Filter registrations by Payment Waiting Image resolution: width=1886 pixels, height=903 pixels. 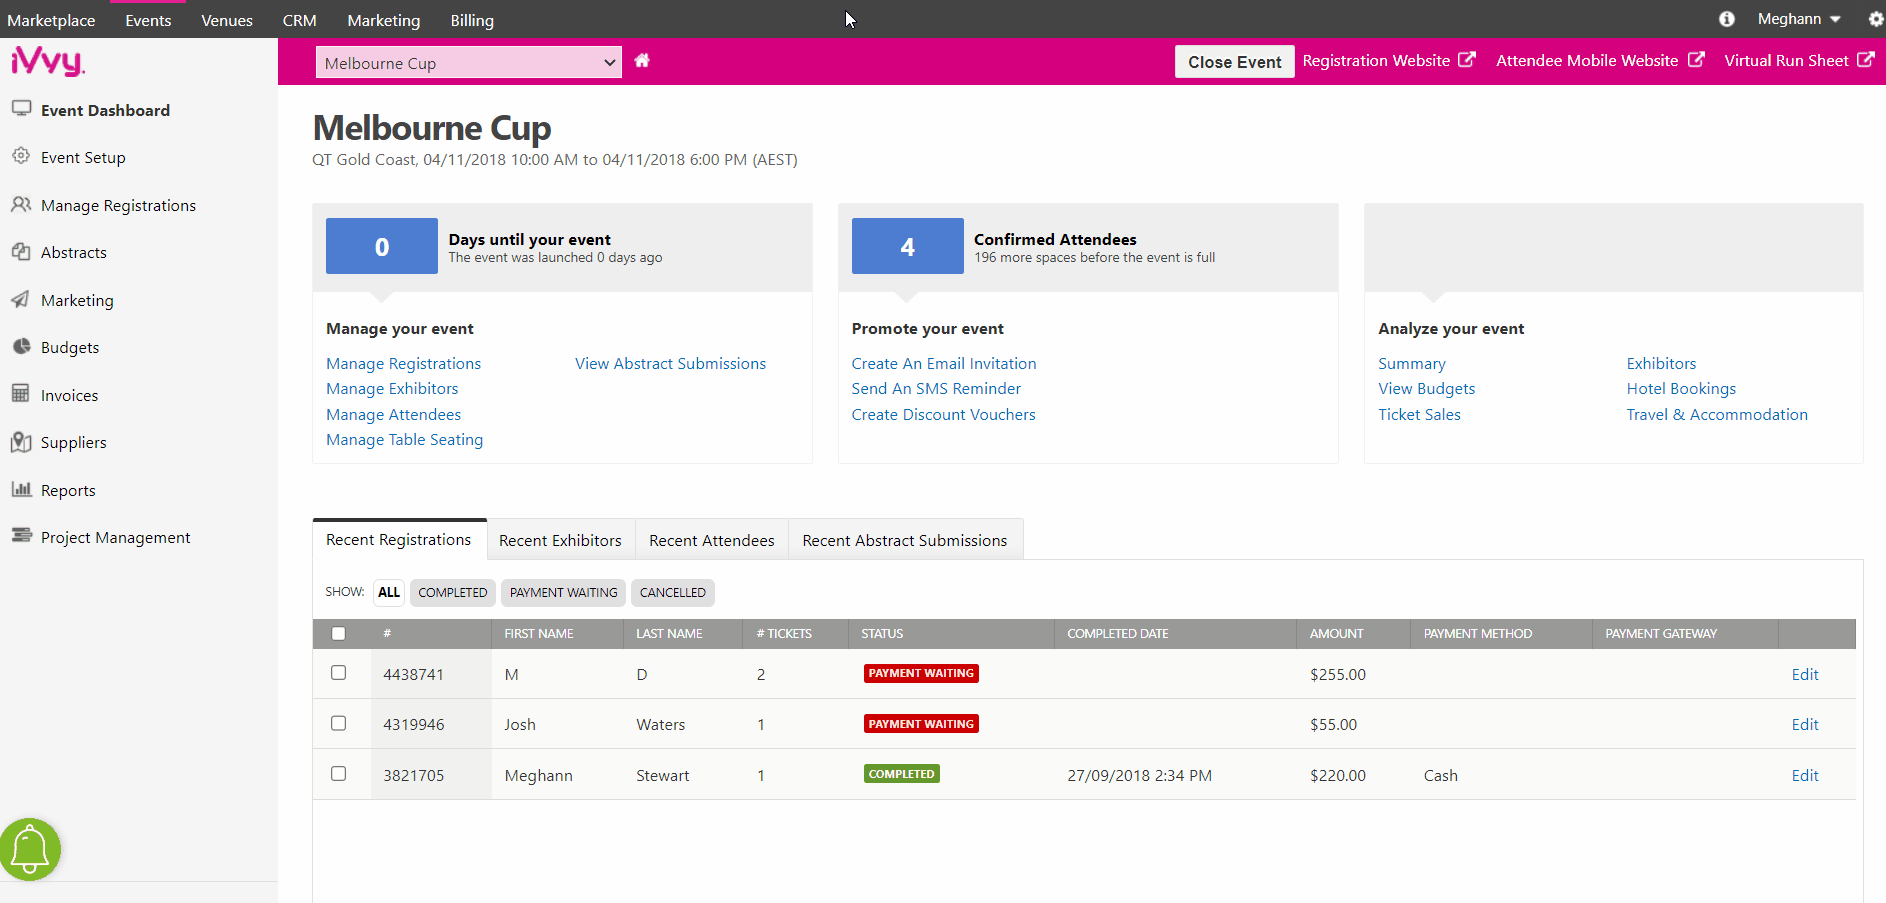point(563,592)
